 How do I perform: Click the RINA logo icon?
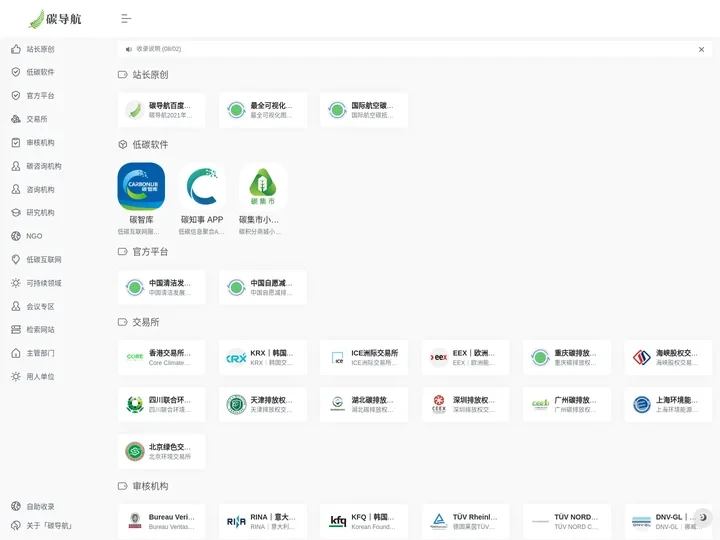236,522
